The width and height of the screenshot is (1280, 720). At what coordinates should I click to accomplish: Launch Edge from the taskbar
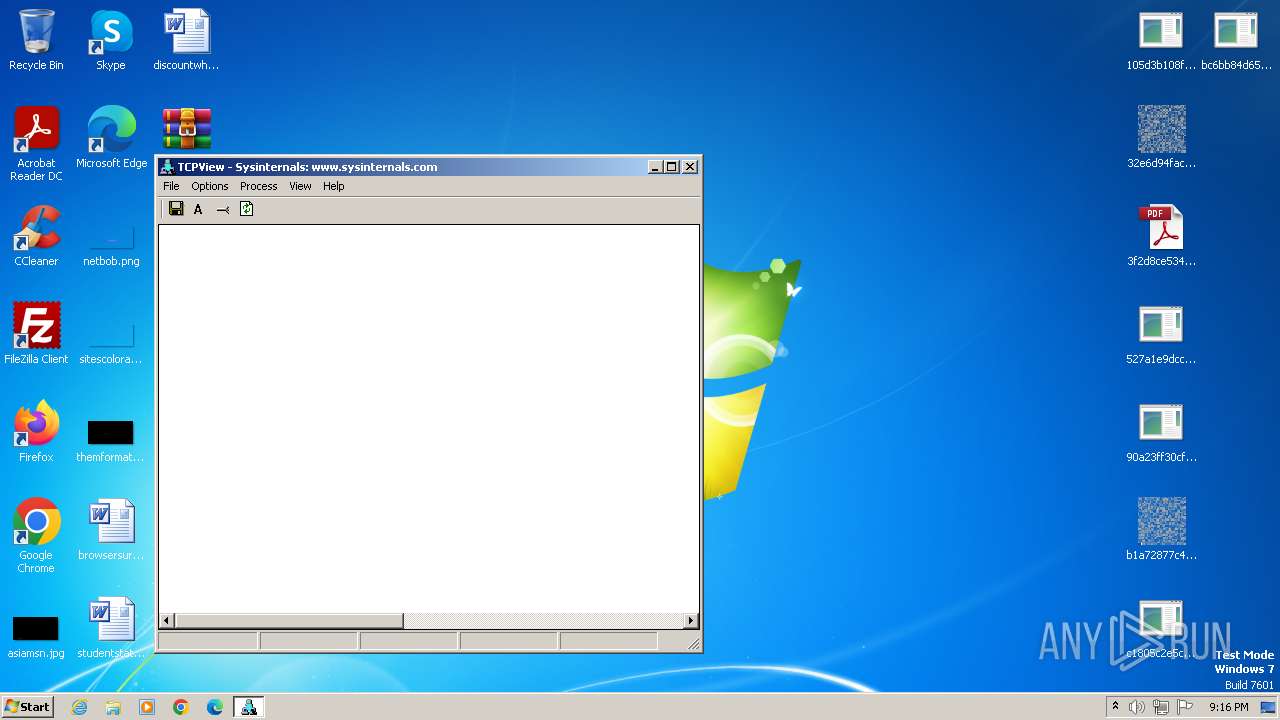[x=215, y=707]
